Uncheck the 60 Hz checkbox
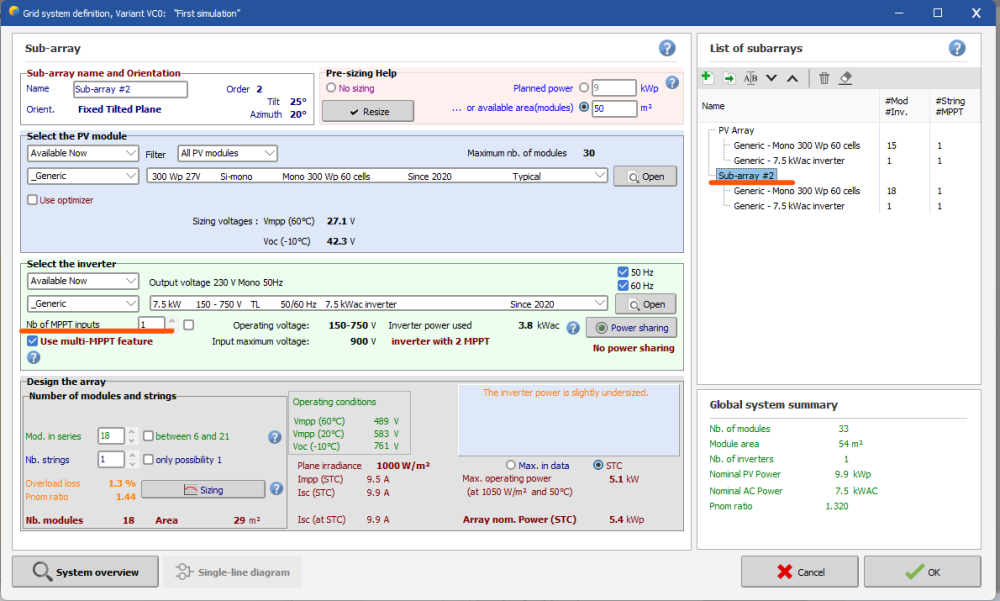This screenshot has width=1000, height=601. tap(623, 286)
